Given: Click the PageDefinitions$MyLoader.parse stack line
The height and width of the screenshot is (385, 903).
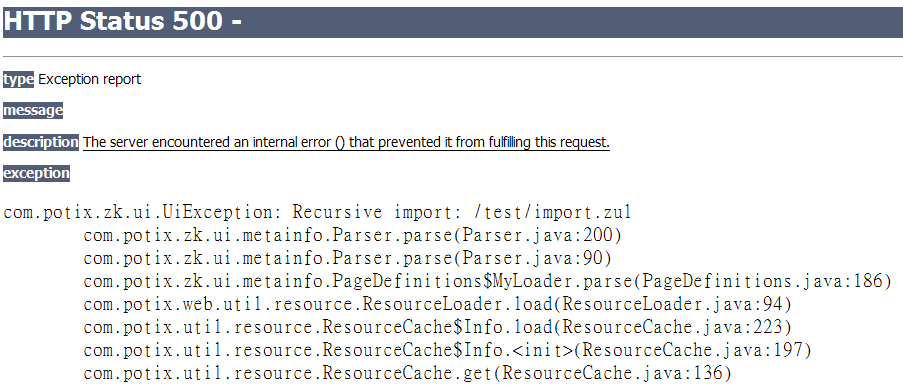Looking at the screenshot, I should point(488,281).
